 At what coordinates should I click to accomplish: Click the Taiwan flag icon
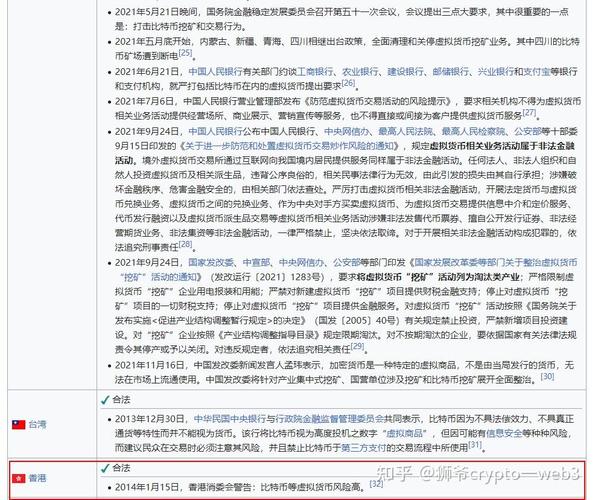[x=18, y=425]
